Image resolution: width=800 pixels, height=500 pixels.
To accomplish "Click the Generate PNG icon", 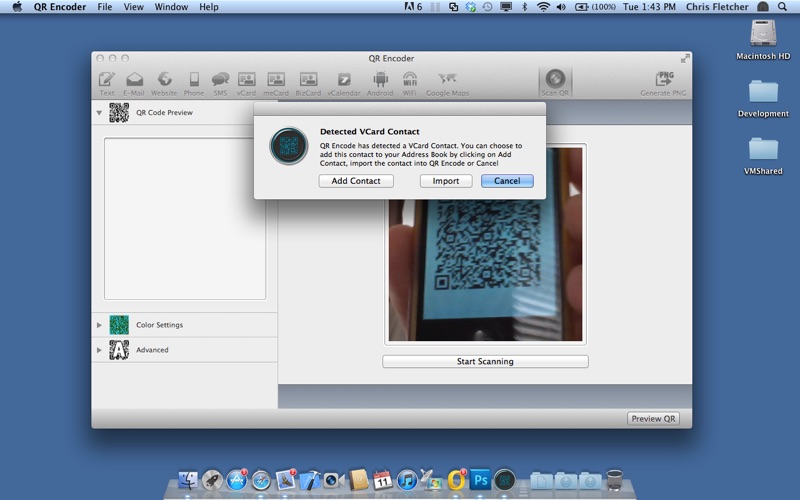I will [663, 80].
